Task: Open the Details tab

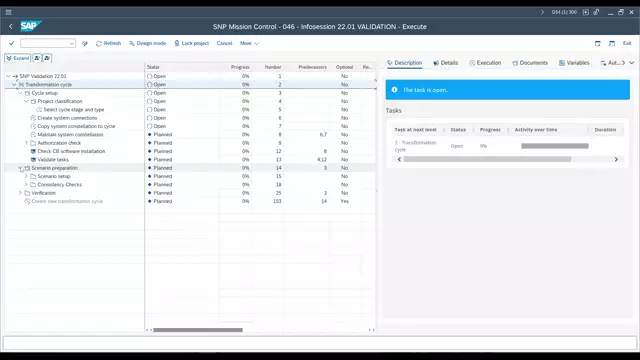Action: tap(445, 63)
